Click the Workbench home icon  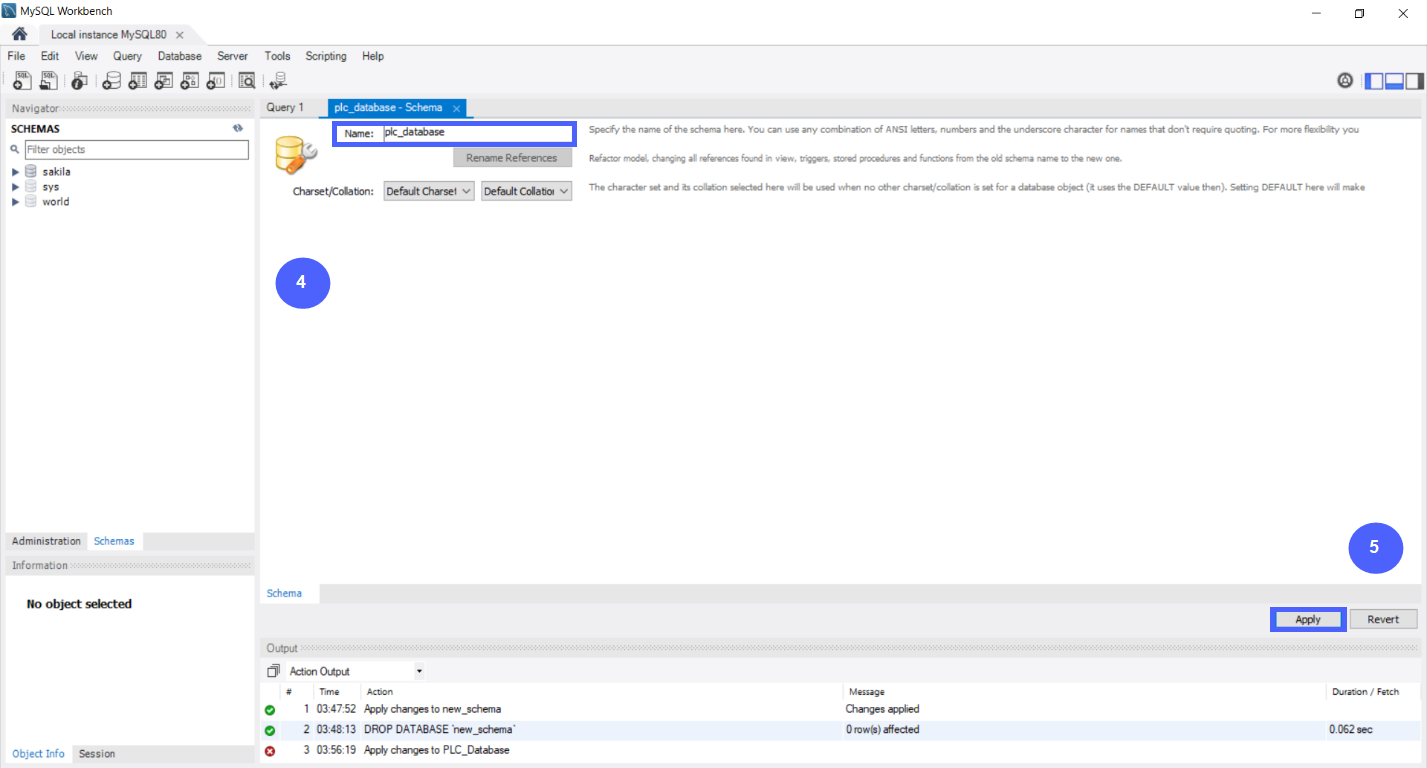[18, 32]
